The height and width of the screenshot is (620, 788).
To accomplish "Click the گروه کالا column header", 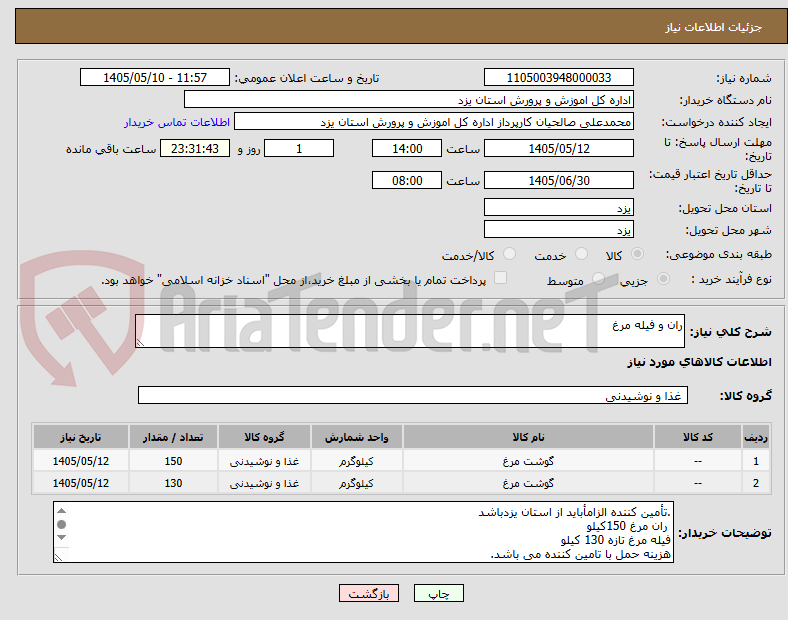I will click(264, 437).
